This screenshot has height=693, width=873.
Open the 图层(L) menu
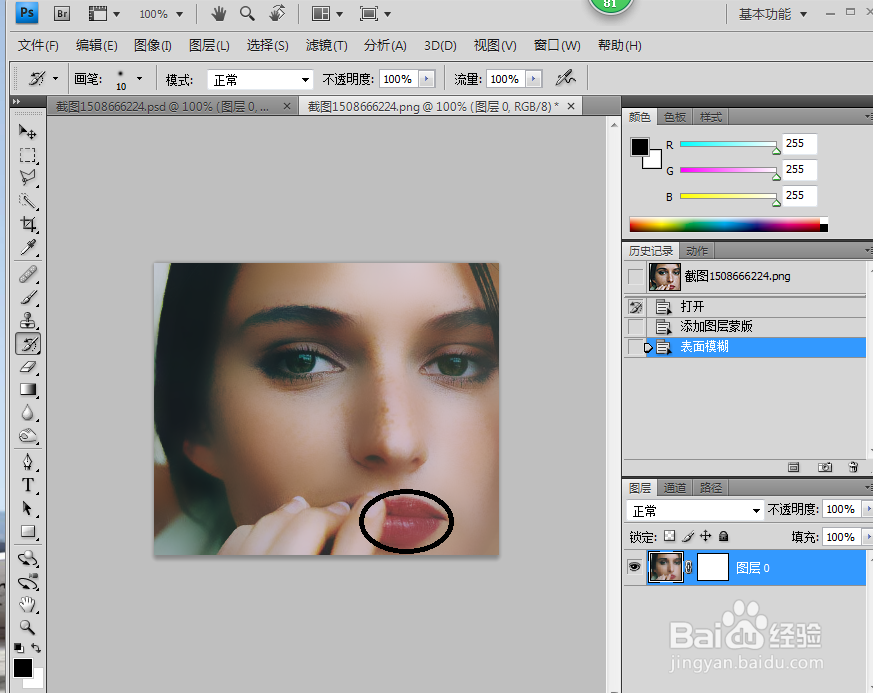pyautogui.click(x=209, y=46)
